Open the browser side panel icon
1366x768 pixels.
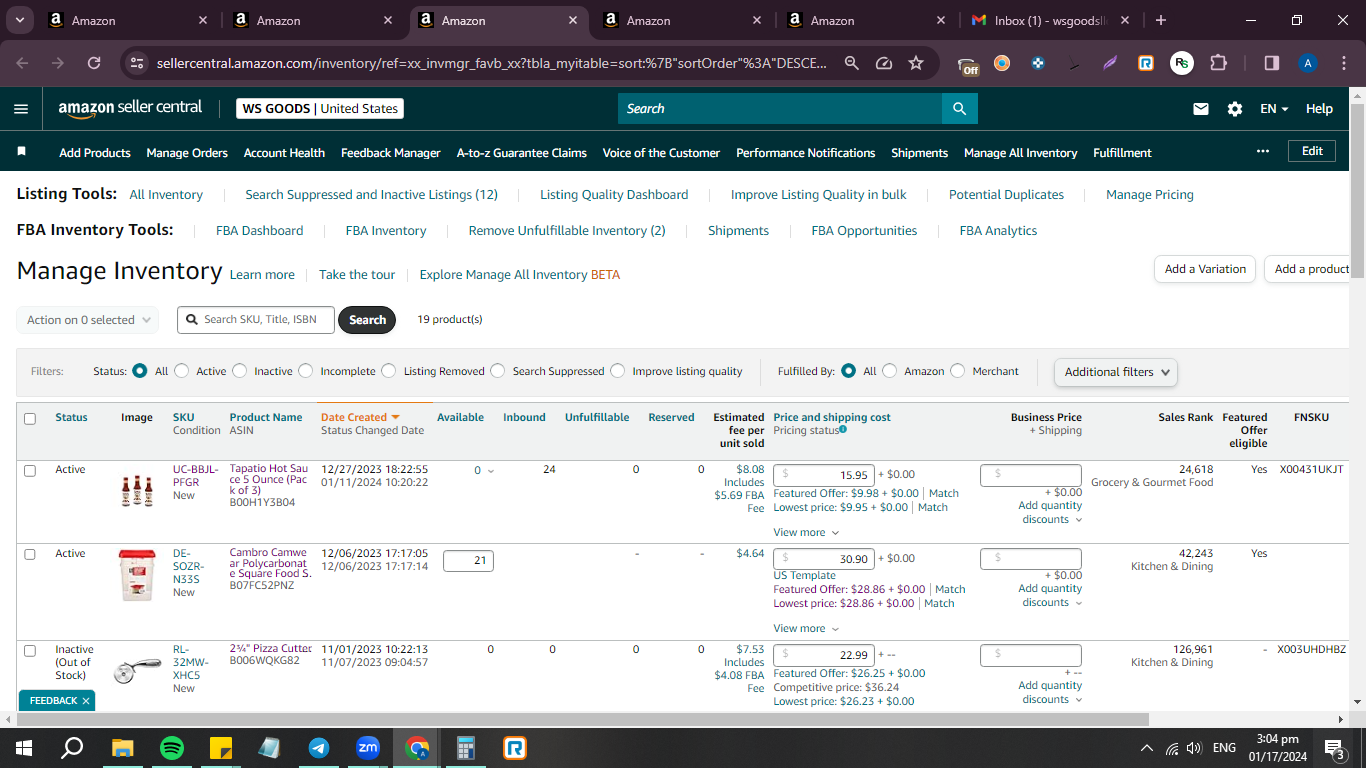pos(1272,63)
